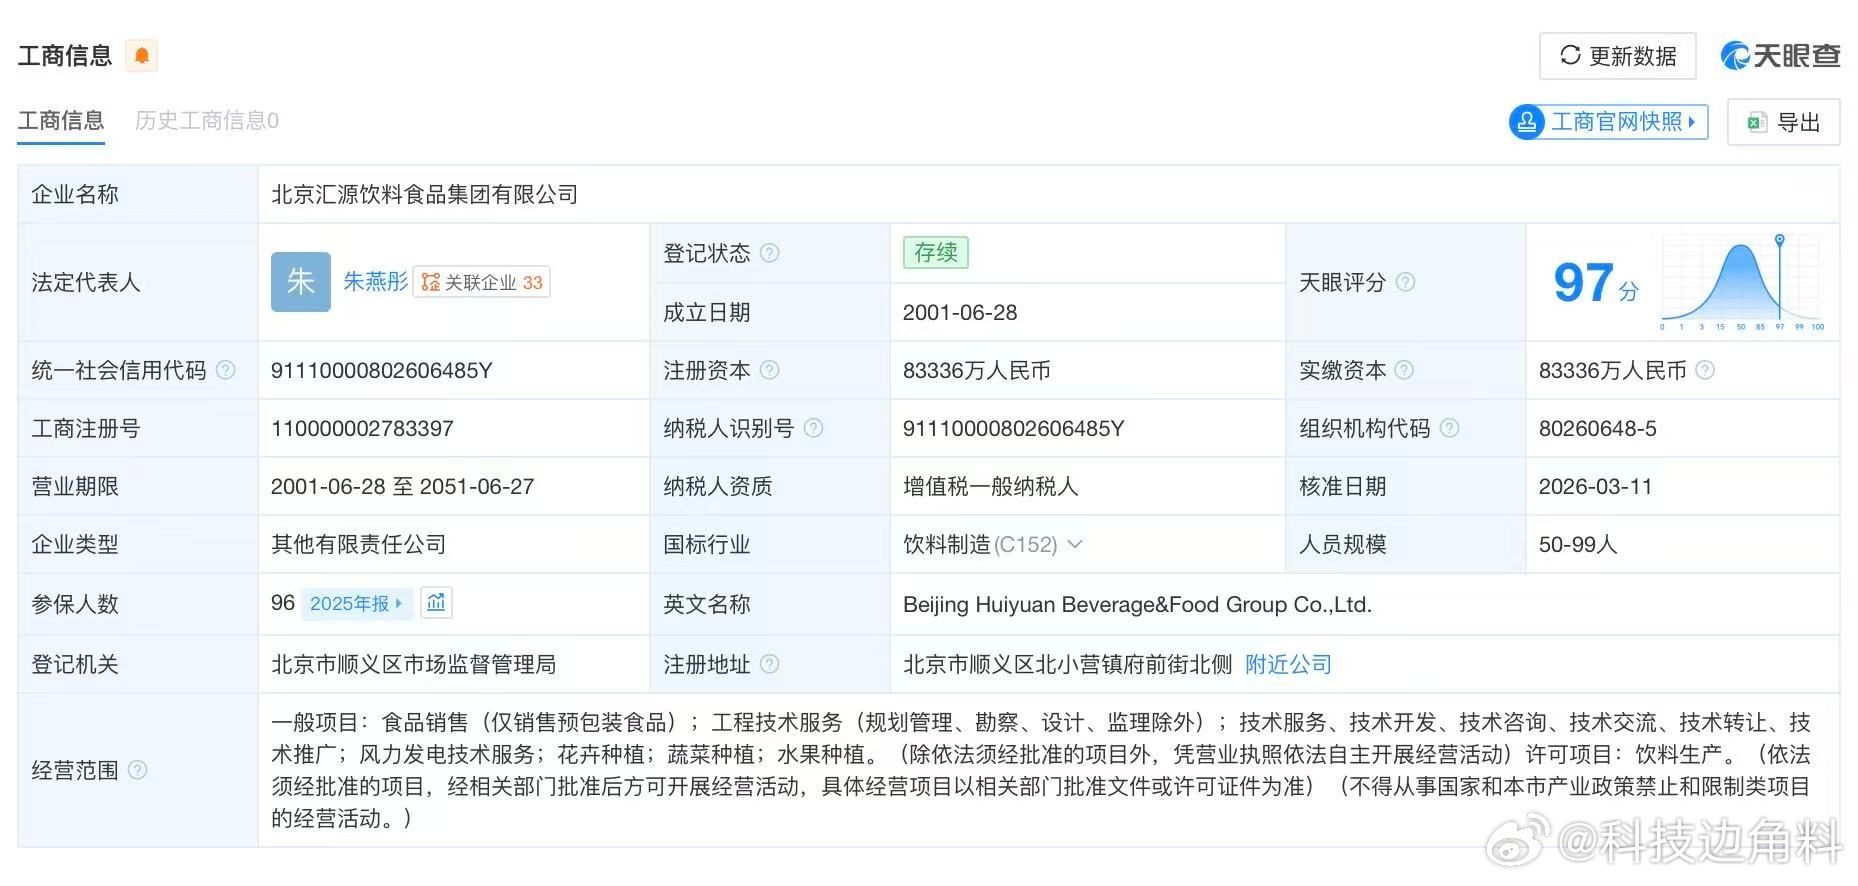1858x886 pixels.
Task: Click help icon beside 经营范围
Action: (x=138, y=770)
